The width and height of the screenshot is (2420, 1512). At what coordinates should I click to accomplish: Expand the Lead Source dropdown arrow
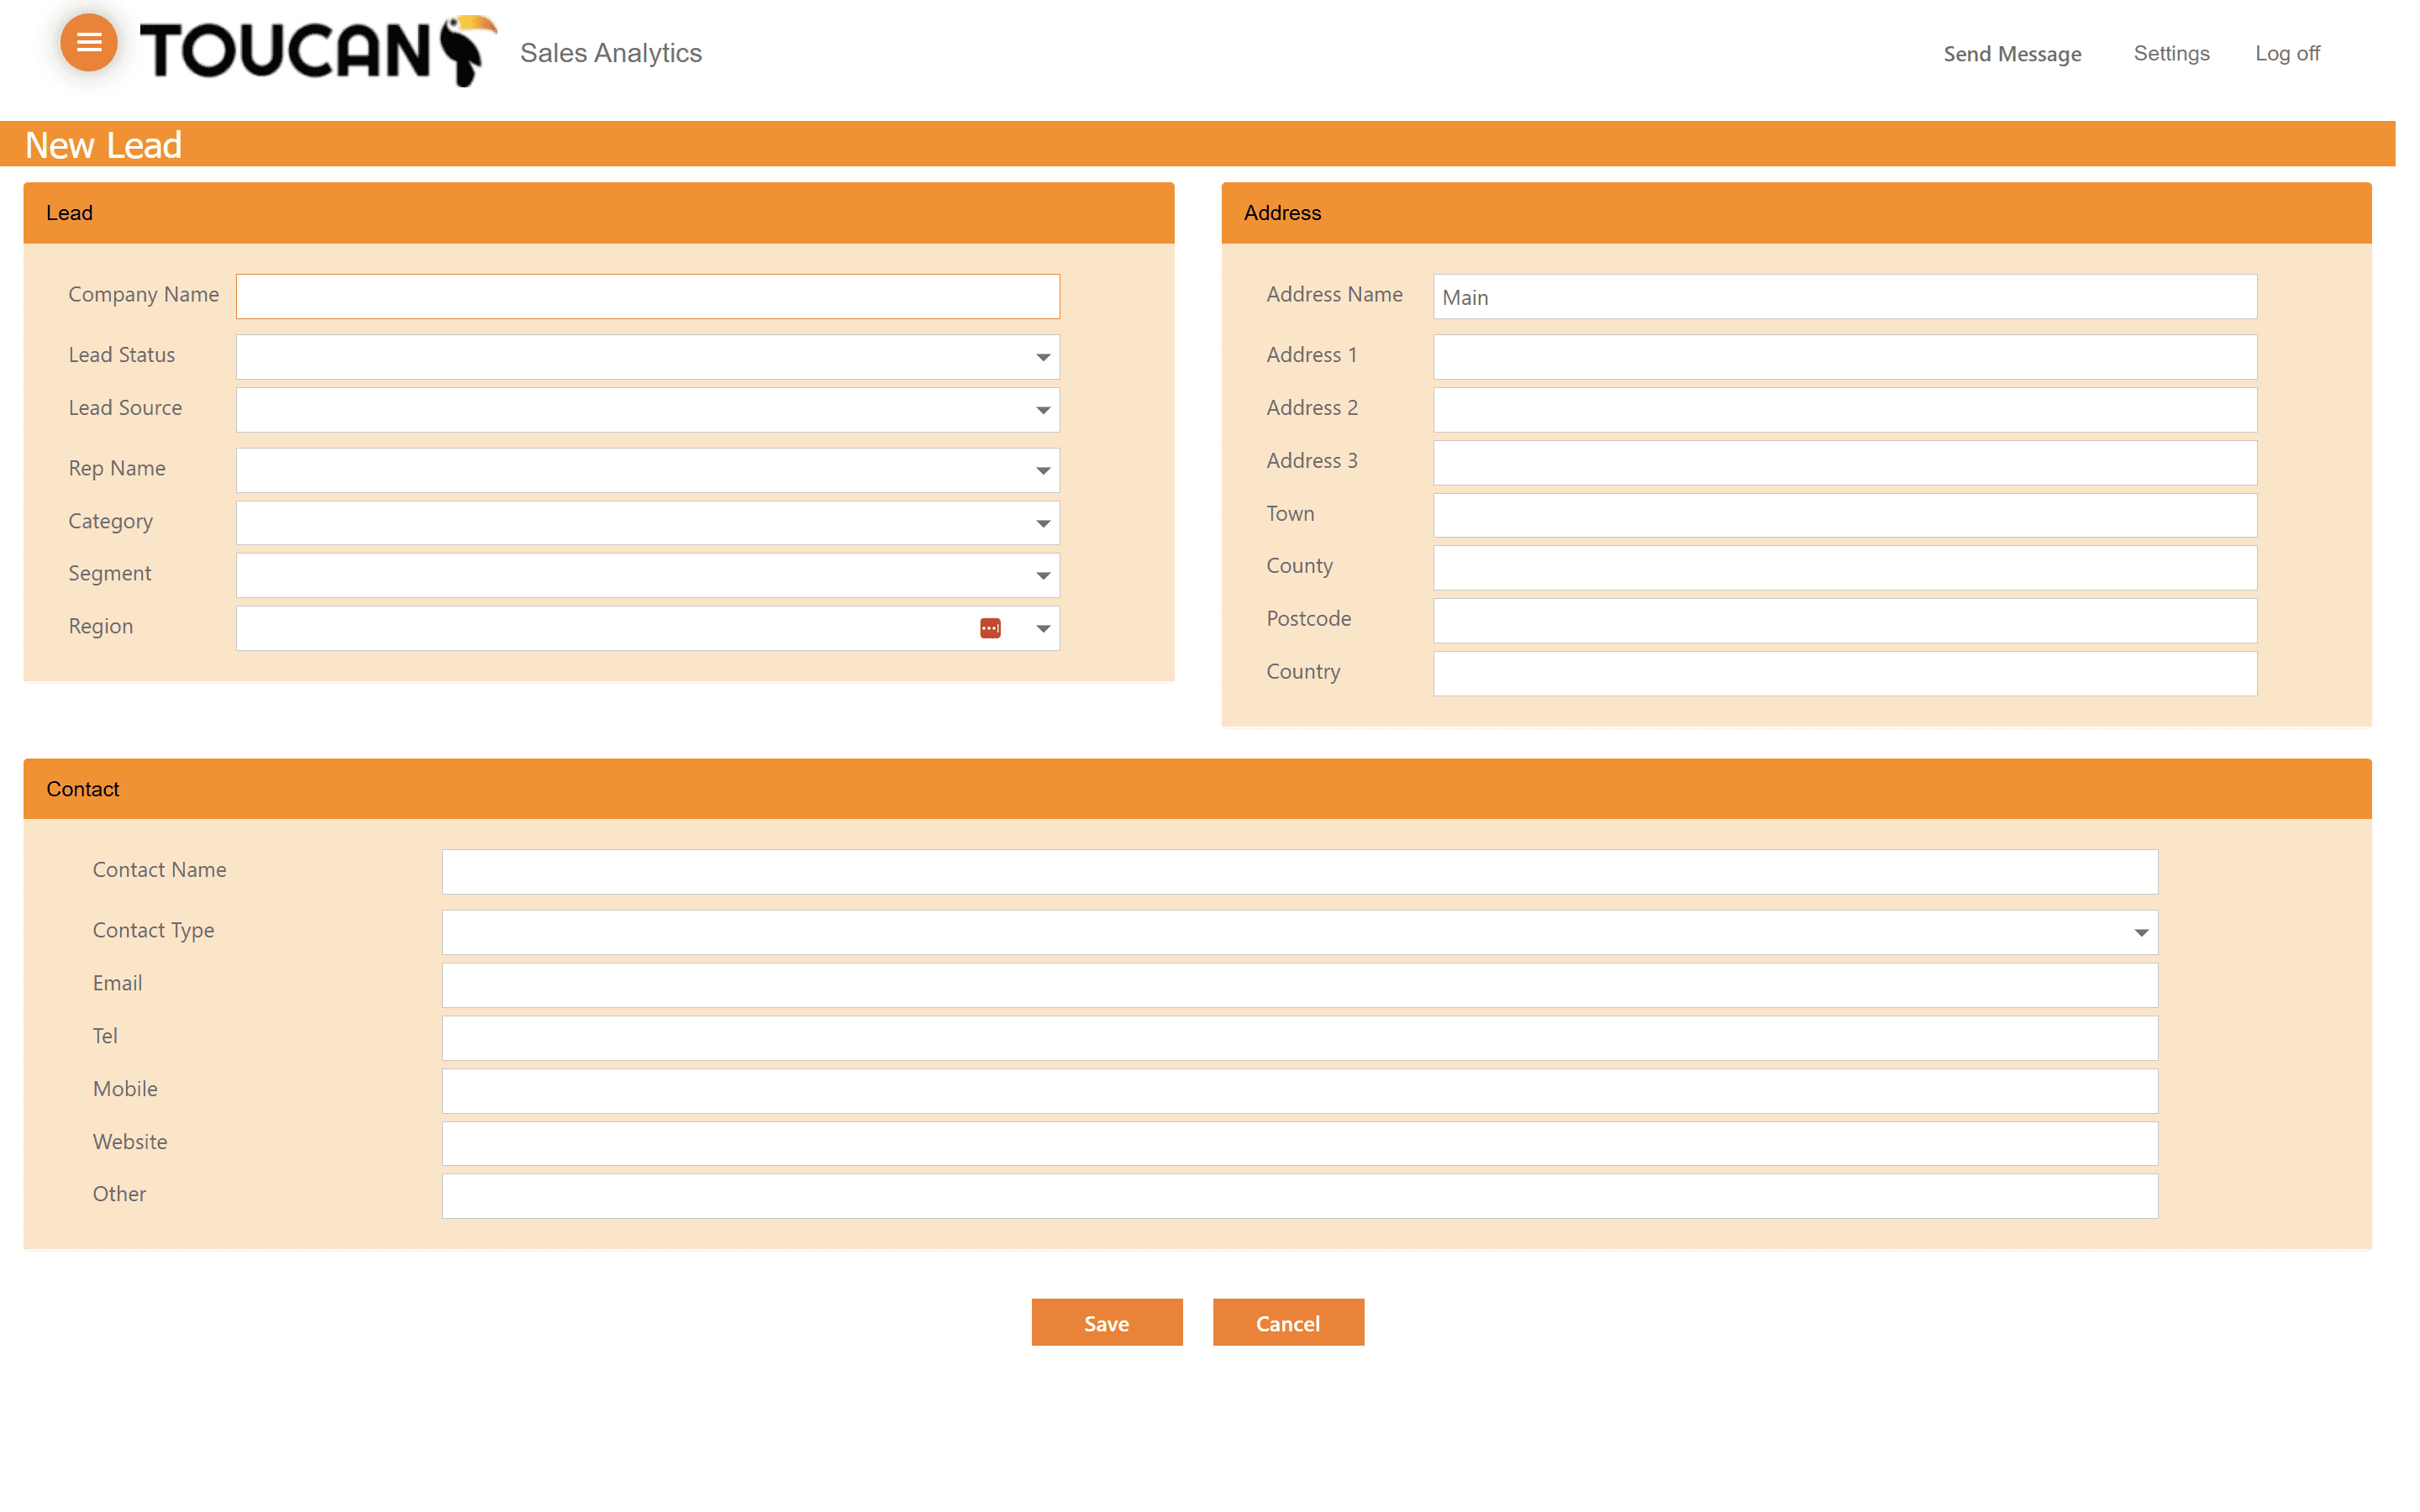point(1043,410)
